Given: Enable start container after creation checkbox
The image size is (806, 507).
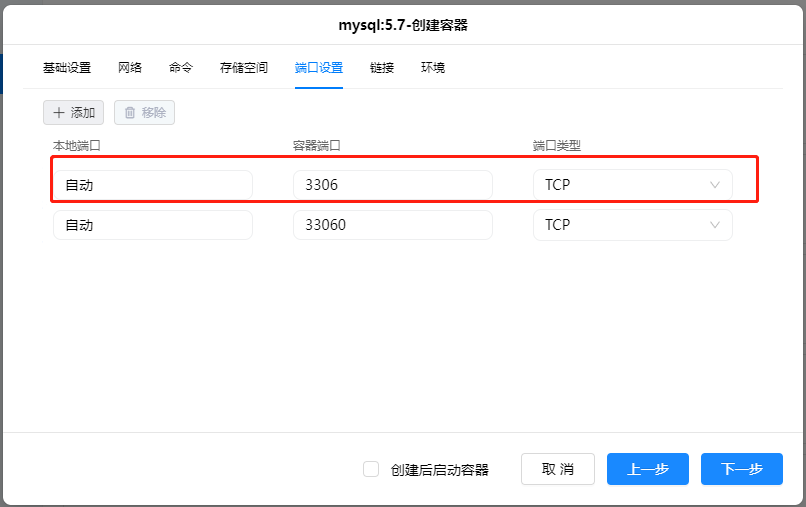Looking at the screenshot, I should pyautogui.click(x=371, y=469).
